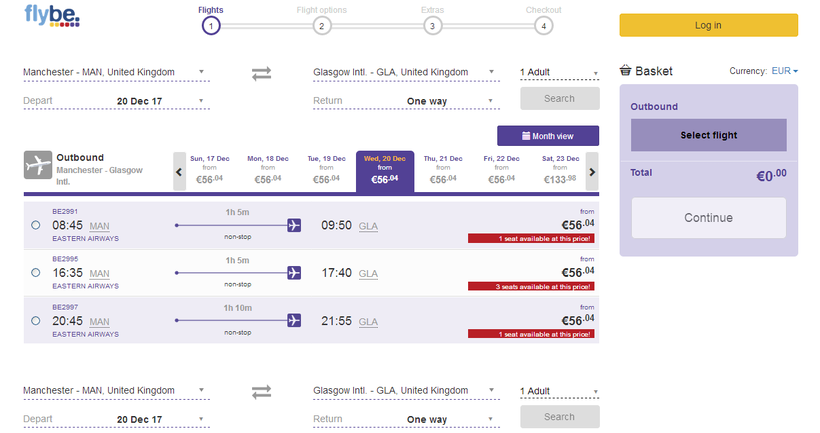Image resolution: width=820 pixels, height=433 pixels.
Task: Open the EUR currency dropdown
Action: pos(784,71)
